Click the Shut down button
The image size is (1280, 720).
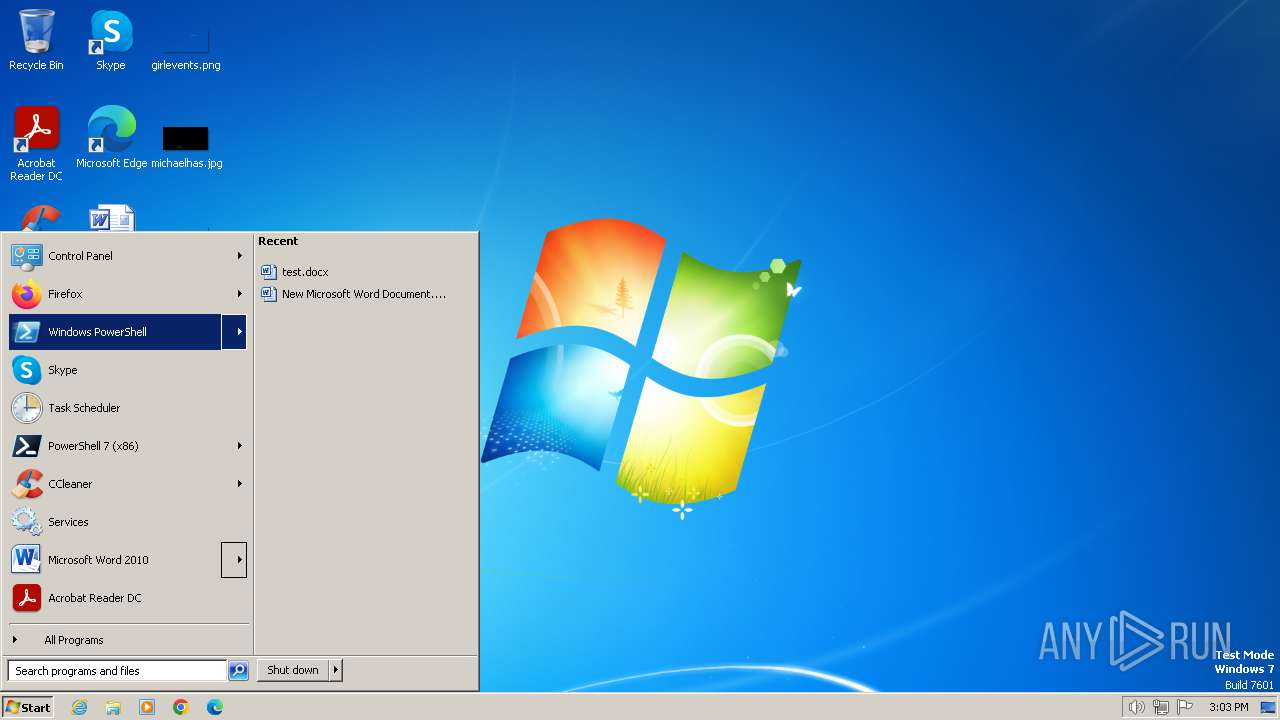(x=293, y=671)
